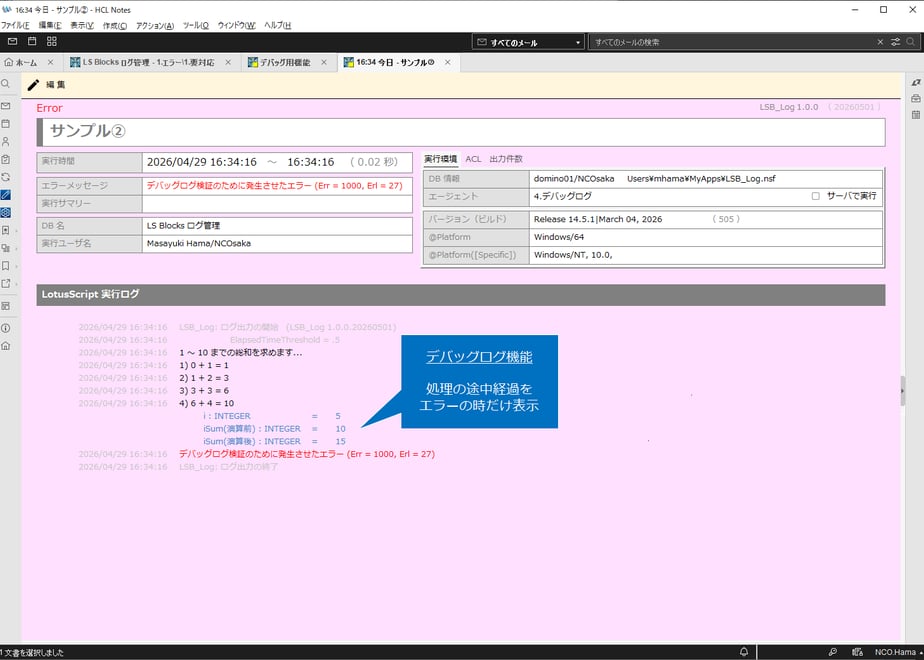This screenshot has width=924, height=660.
Task: Open the ヘルプ menu
Action: pos(278,25)
